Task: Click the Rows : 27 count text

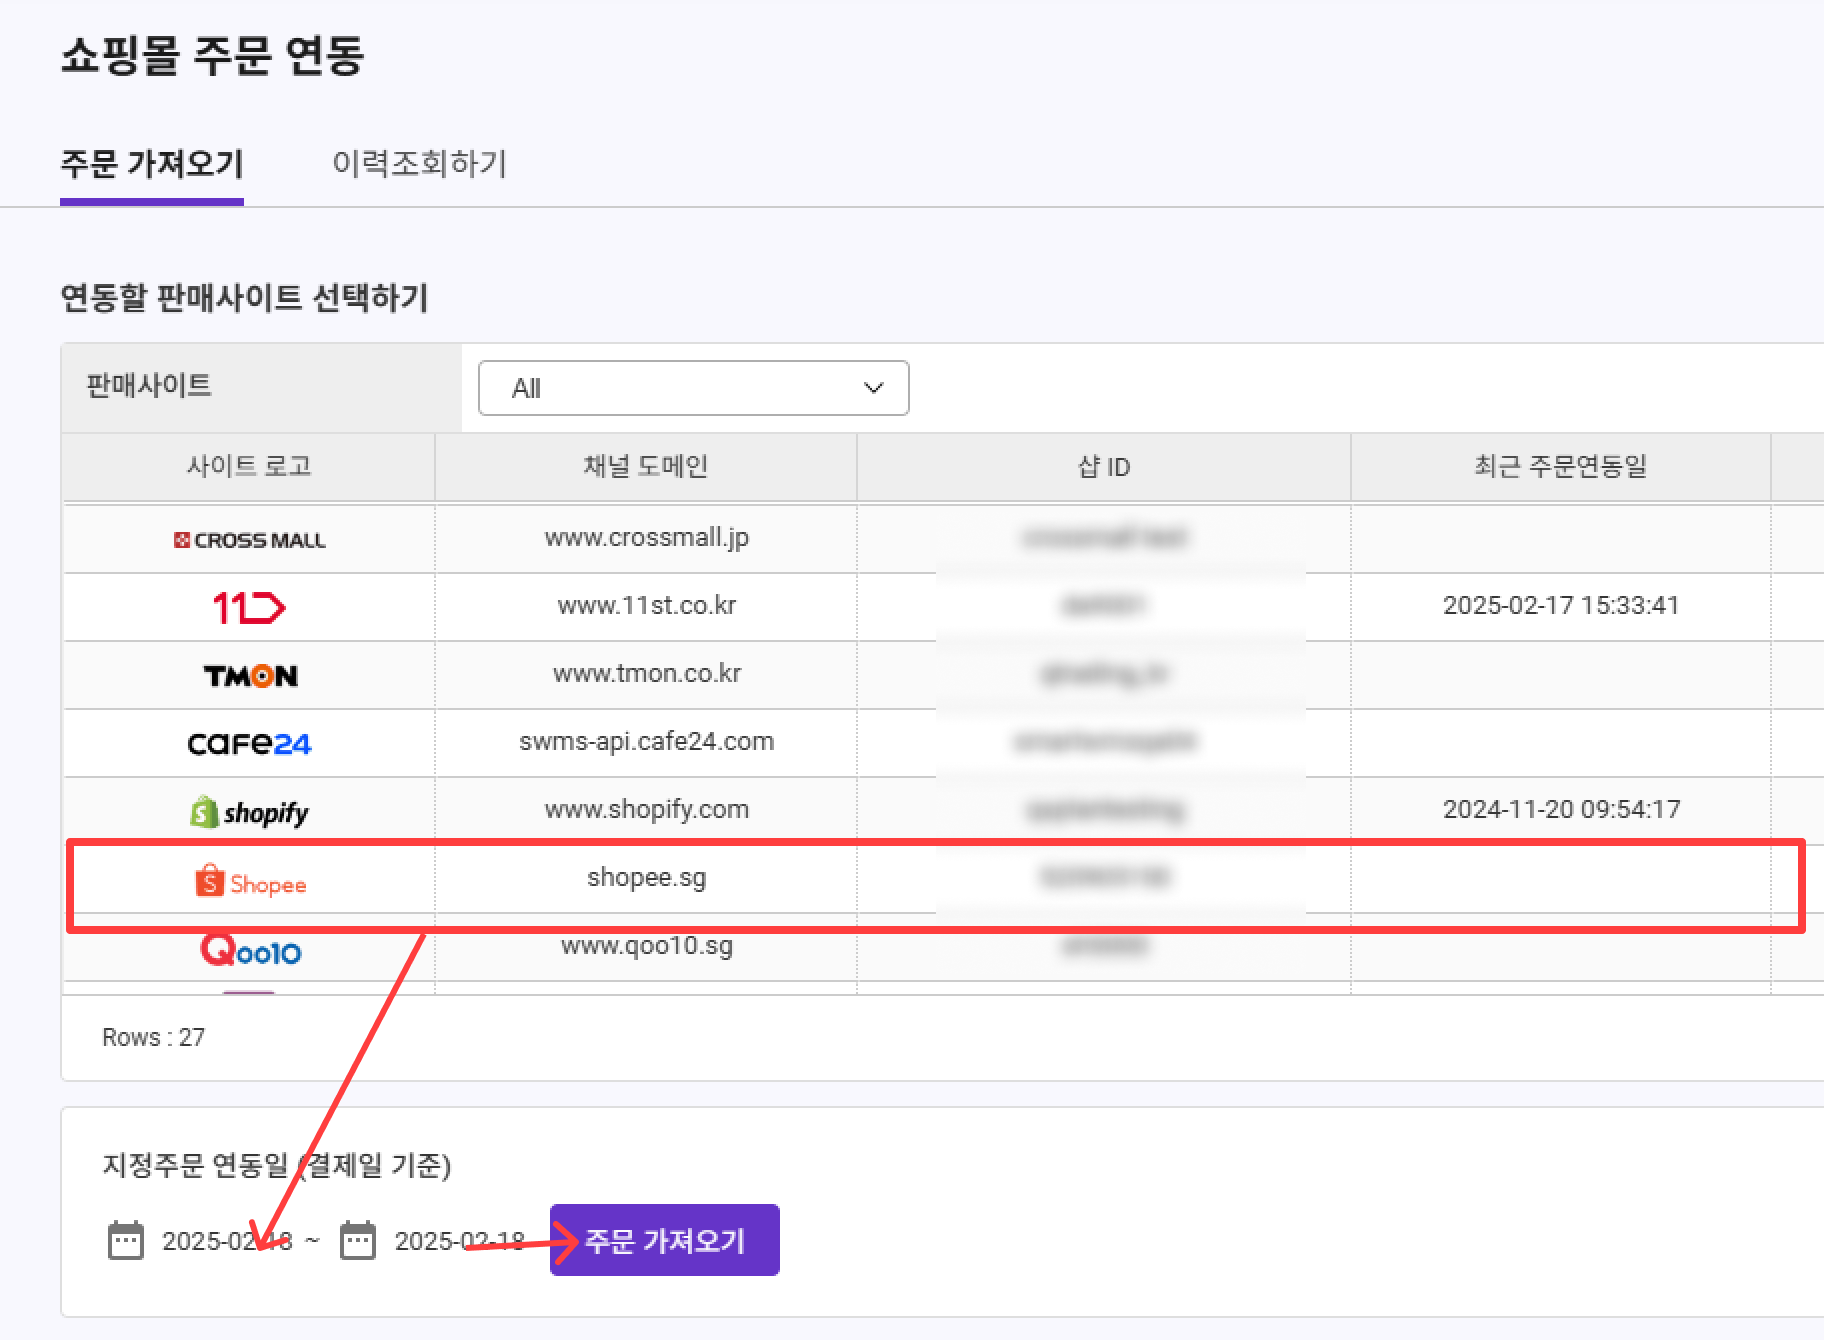Action: click(x=153, y=1038)
